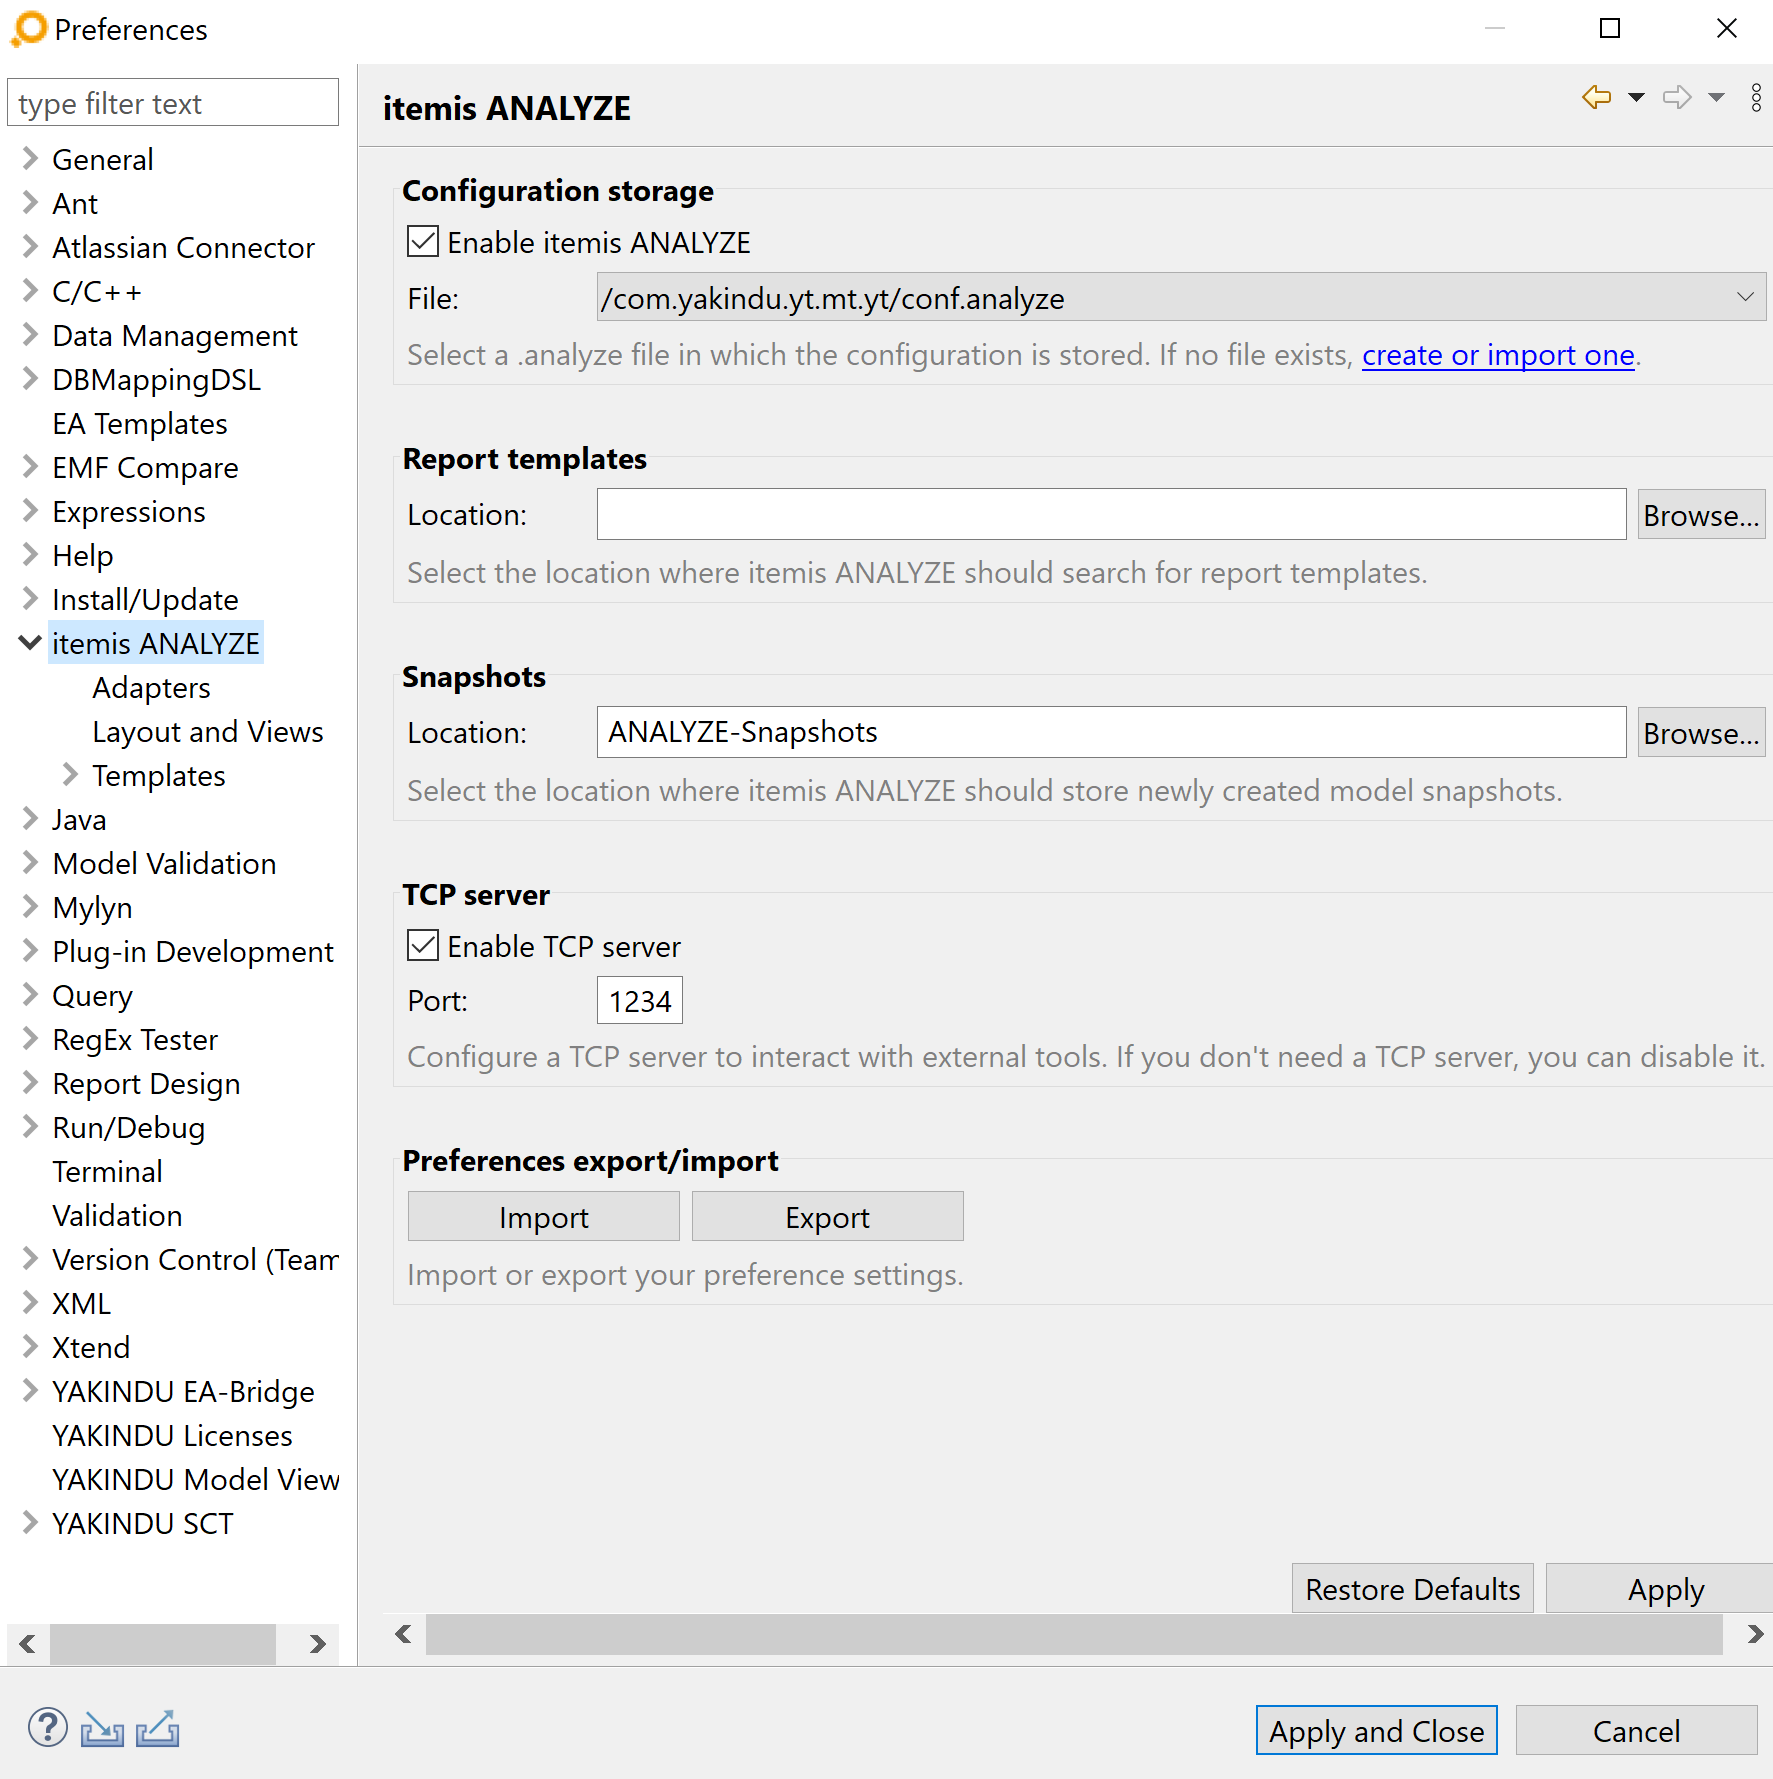Open the back history dropdown arrow

click(x=1637, y=97)
